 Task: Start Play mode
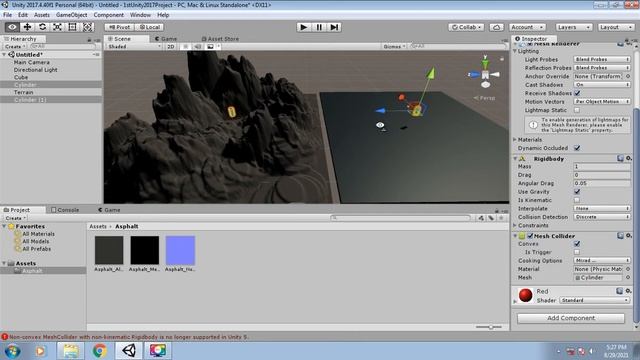[x=303, y=27]
